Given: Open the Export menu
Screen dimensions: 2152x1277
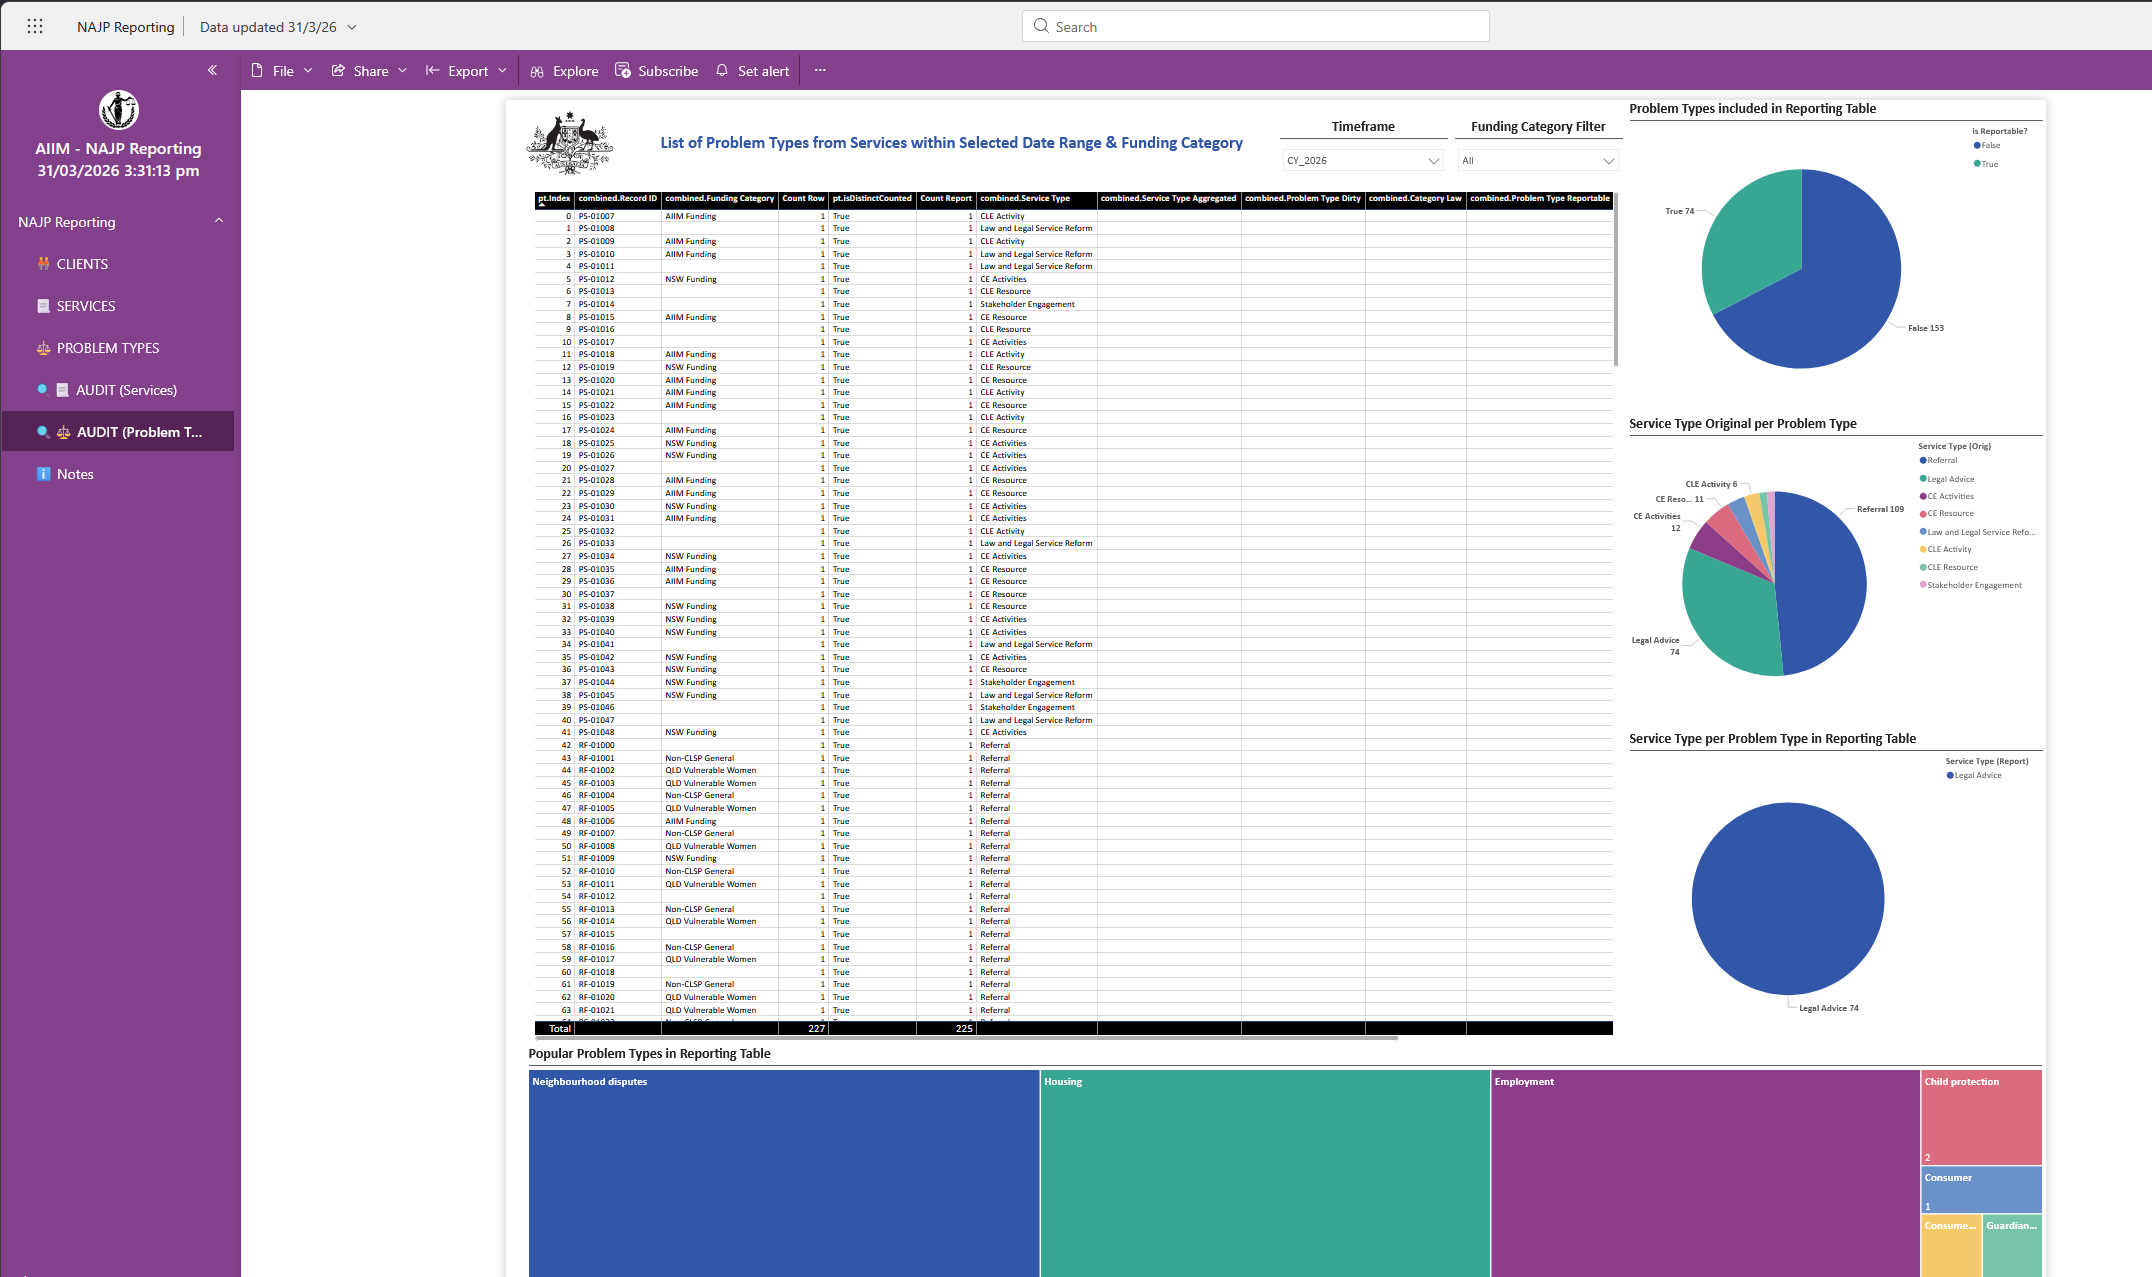Looking at the screenshot, I should pyautogui.click(x=467, y=71).
